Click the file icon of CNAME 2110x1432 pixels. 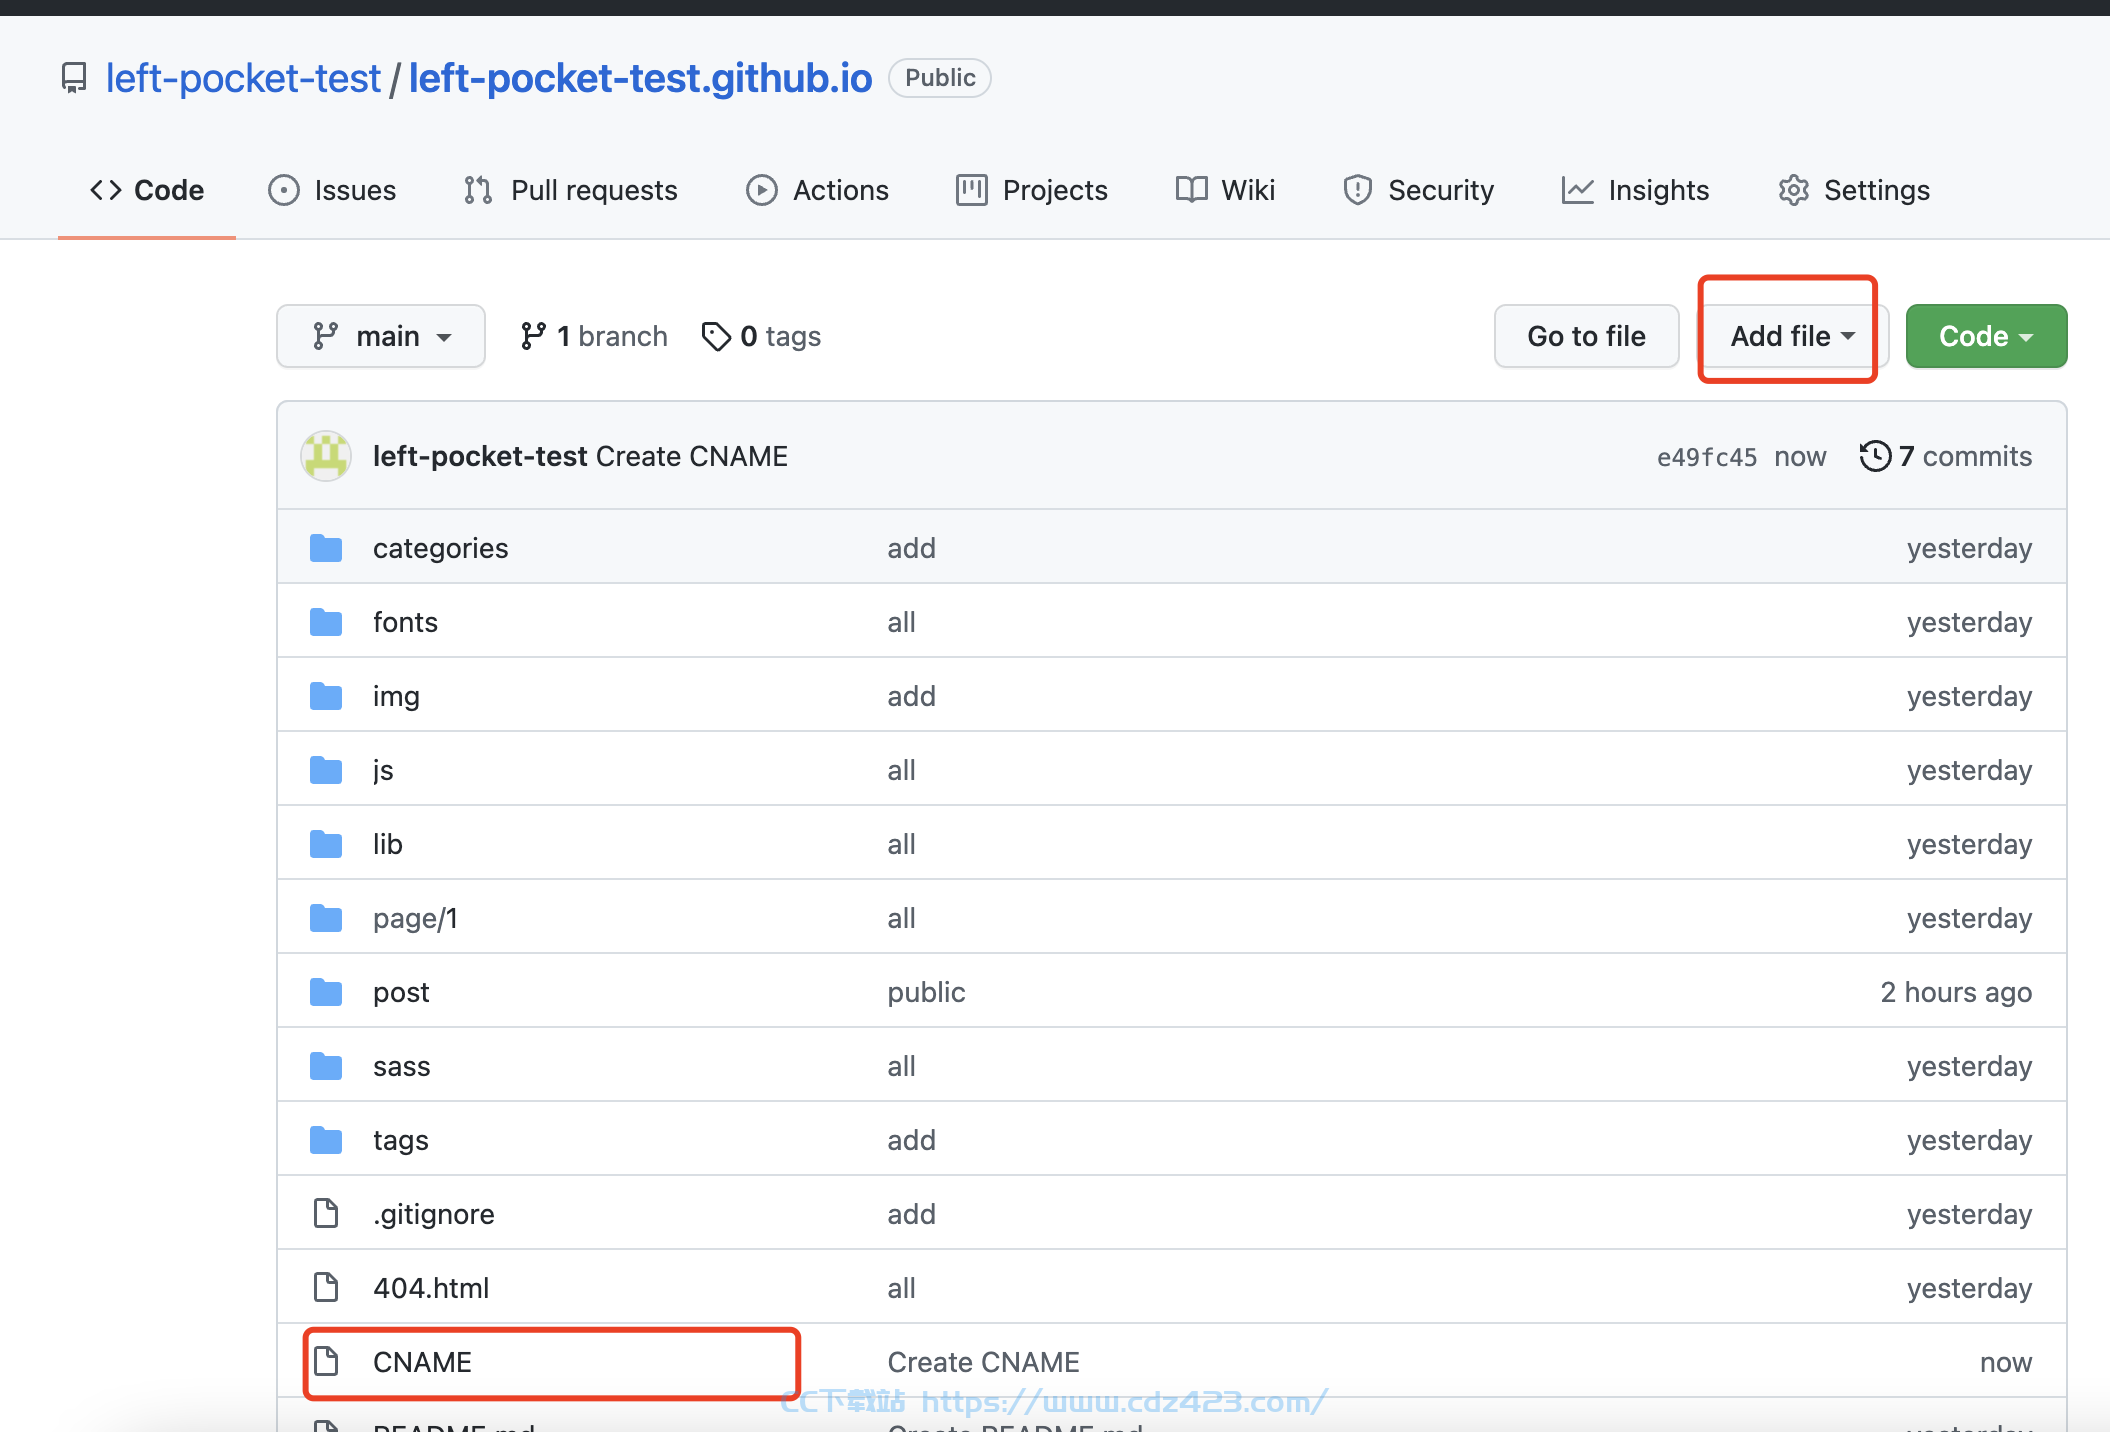(x=326, y=1361)
